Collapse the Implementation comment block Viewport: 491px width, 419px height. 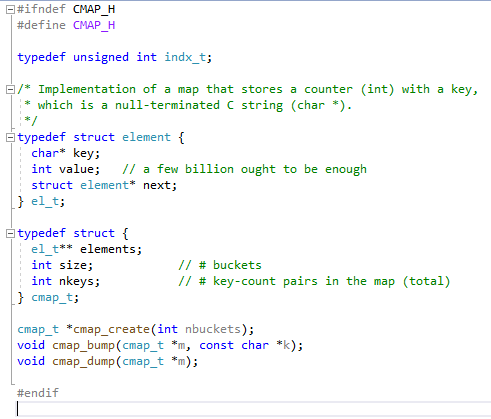pyautogui.click(x=10, y=89)
